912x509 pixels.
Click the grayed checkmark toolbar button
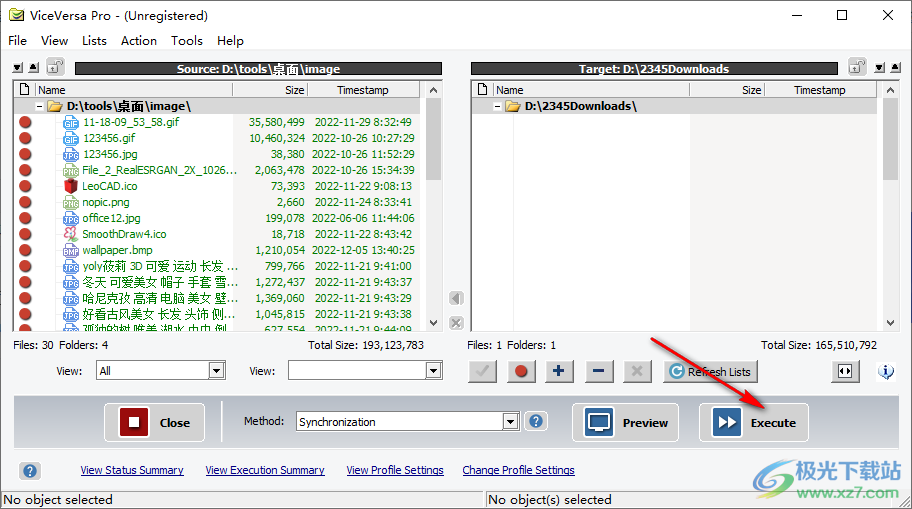pyautogui.click(x=482, y=371)
